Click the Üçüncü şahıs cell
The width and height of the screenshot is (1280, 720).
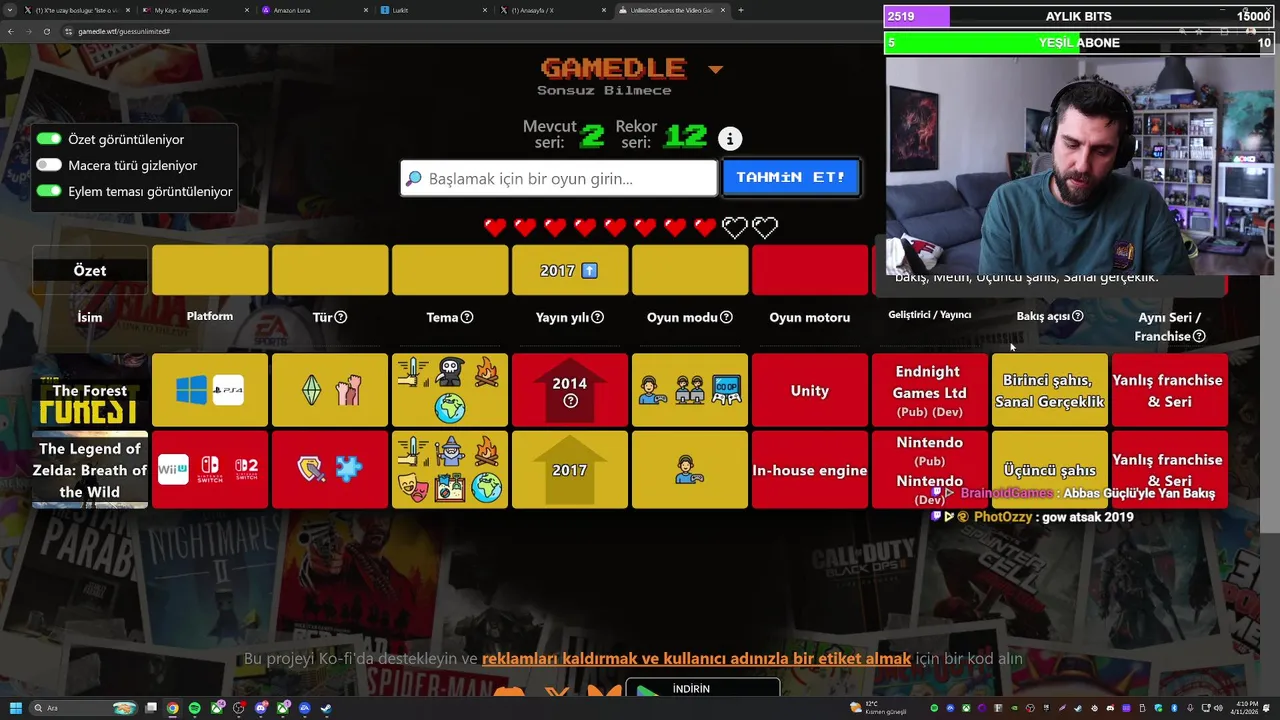tap(1050, 470)
